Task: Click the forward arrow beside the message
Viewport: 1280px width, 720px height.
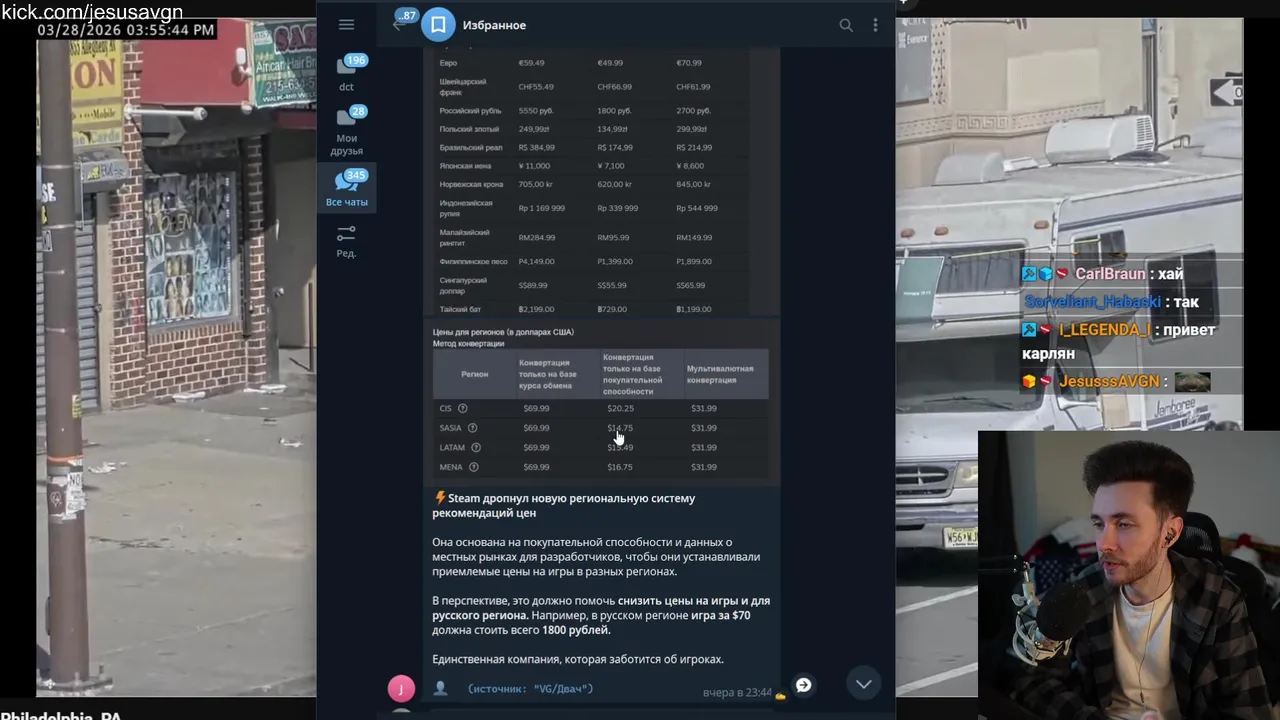Action: [803, 685]
